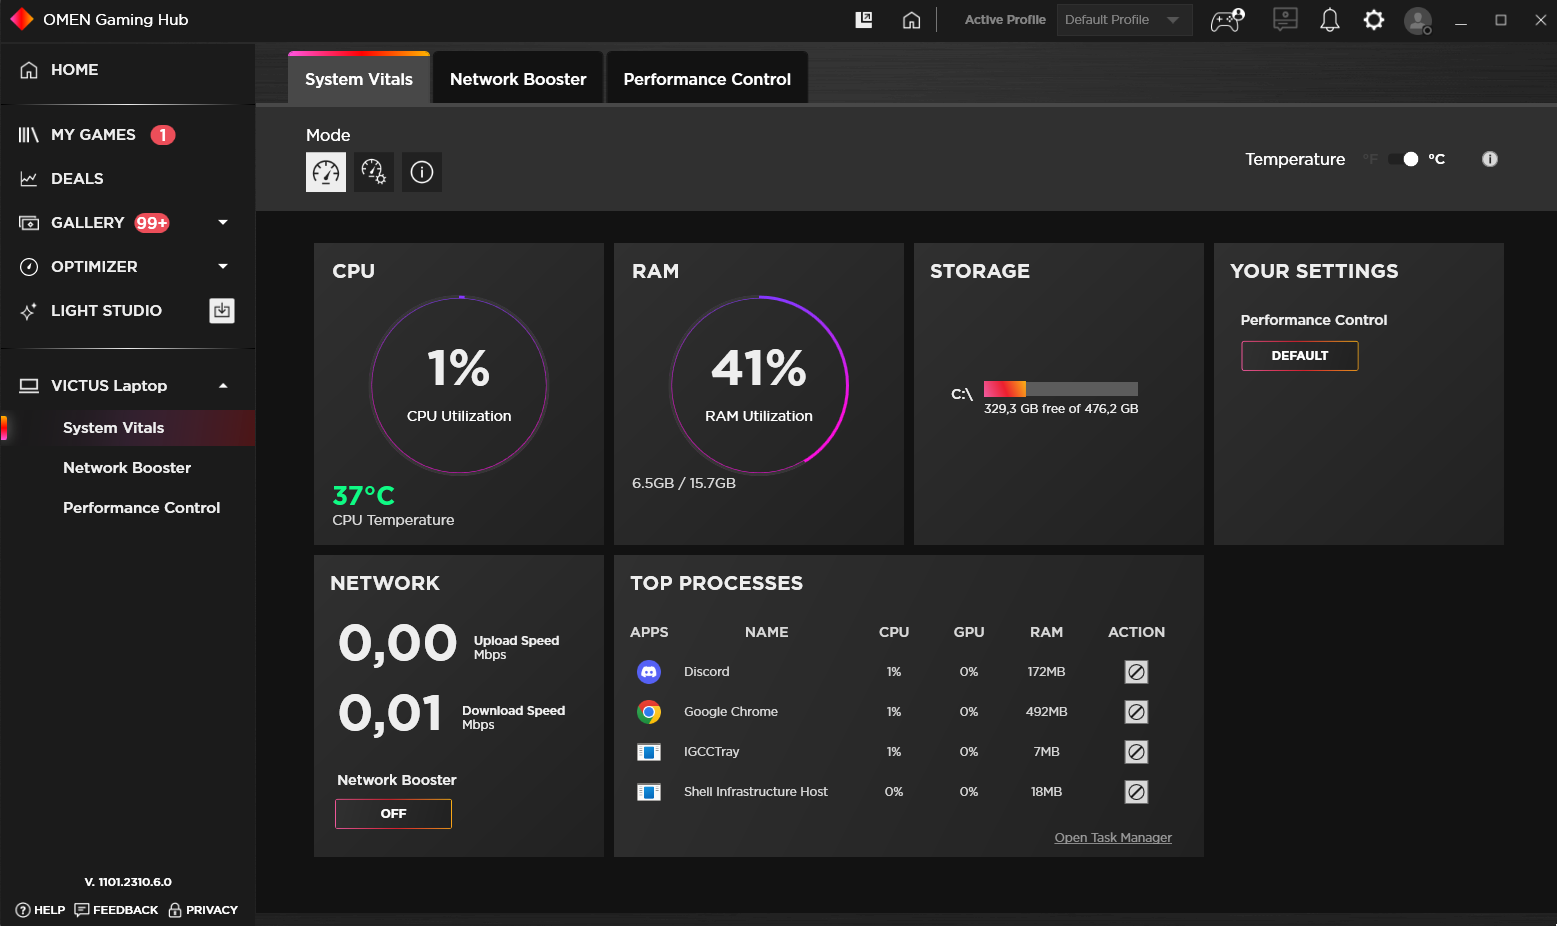Click the mode information icon
1557x926 pixels.
pos(422,172)
